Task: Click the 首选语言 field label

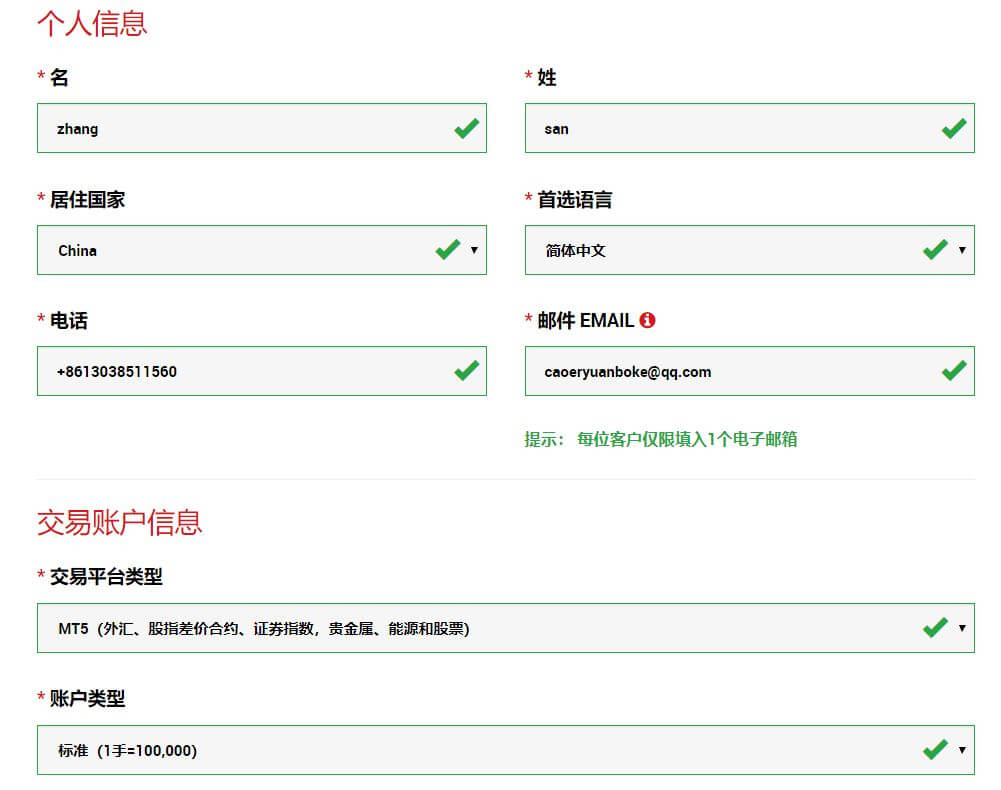Action: tap(575, 199)
